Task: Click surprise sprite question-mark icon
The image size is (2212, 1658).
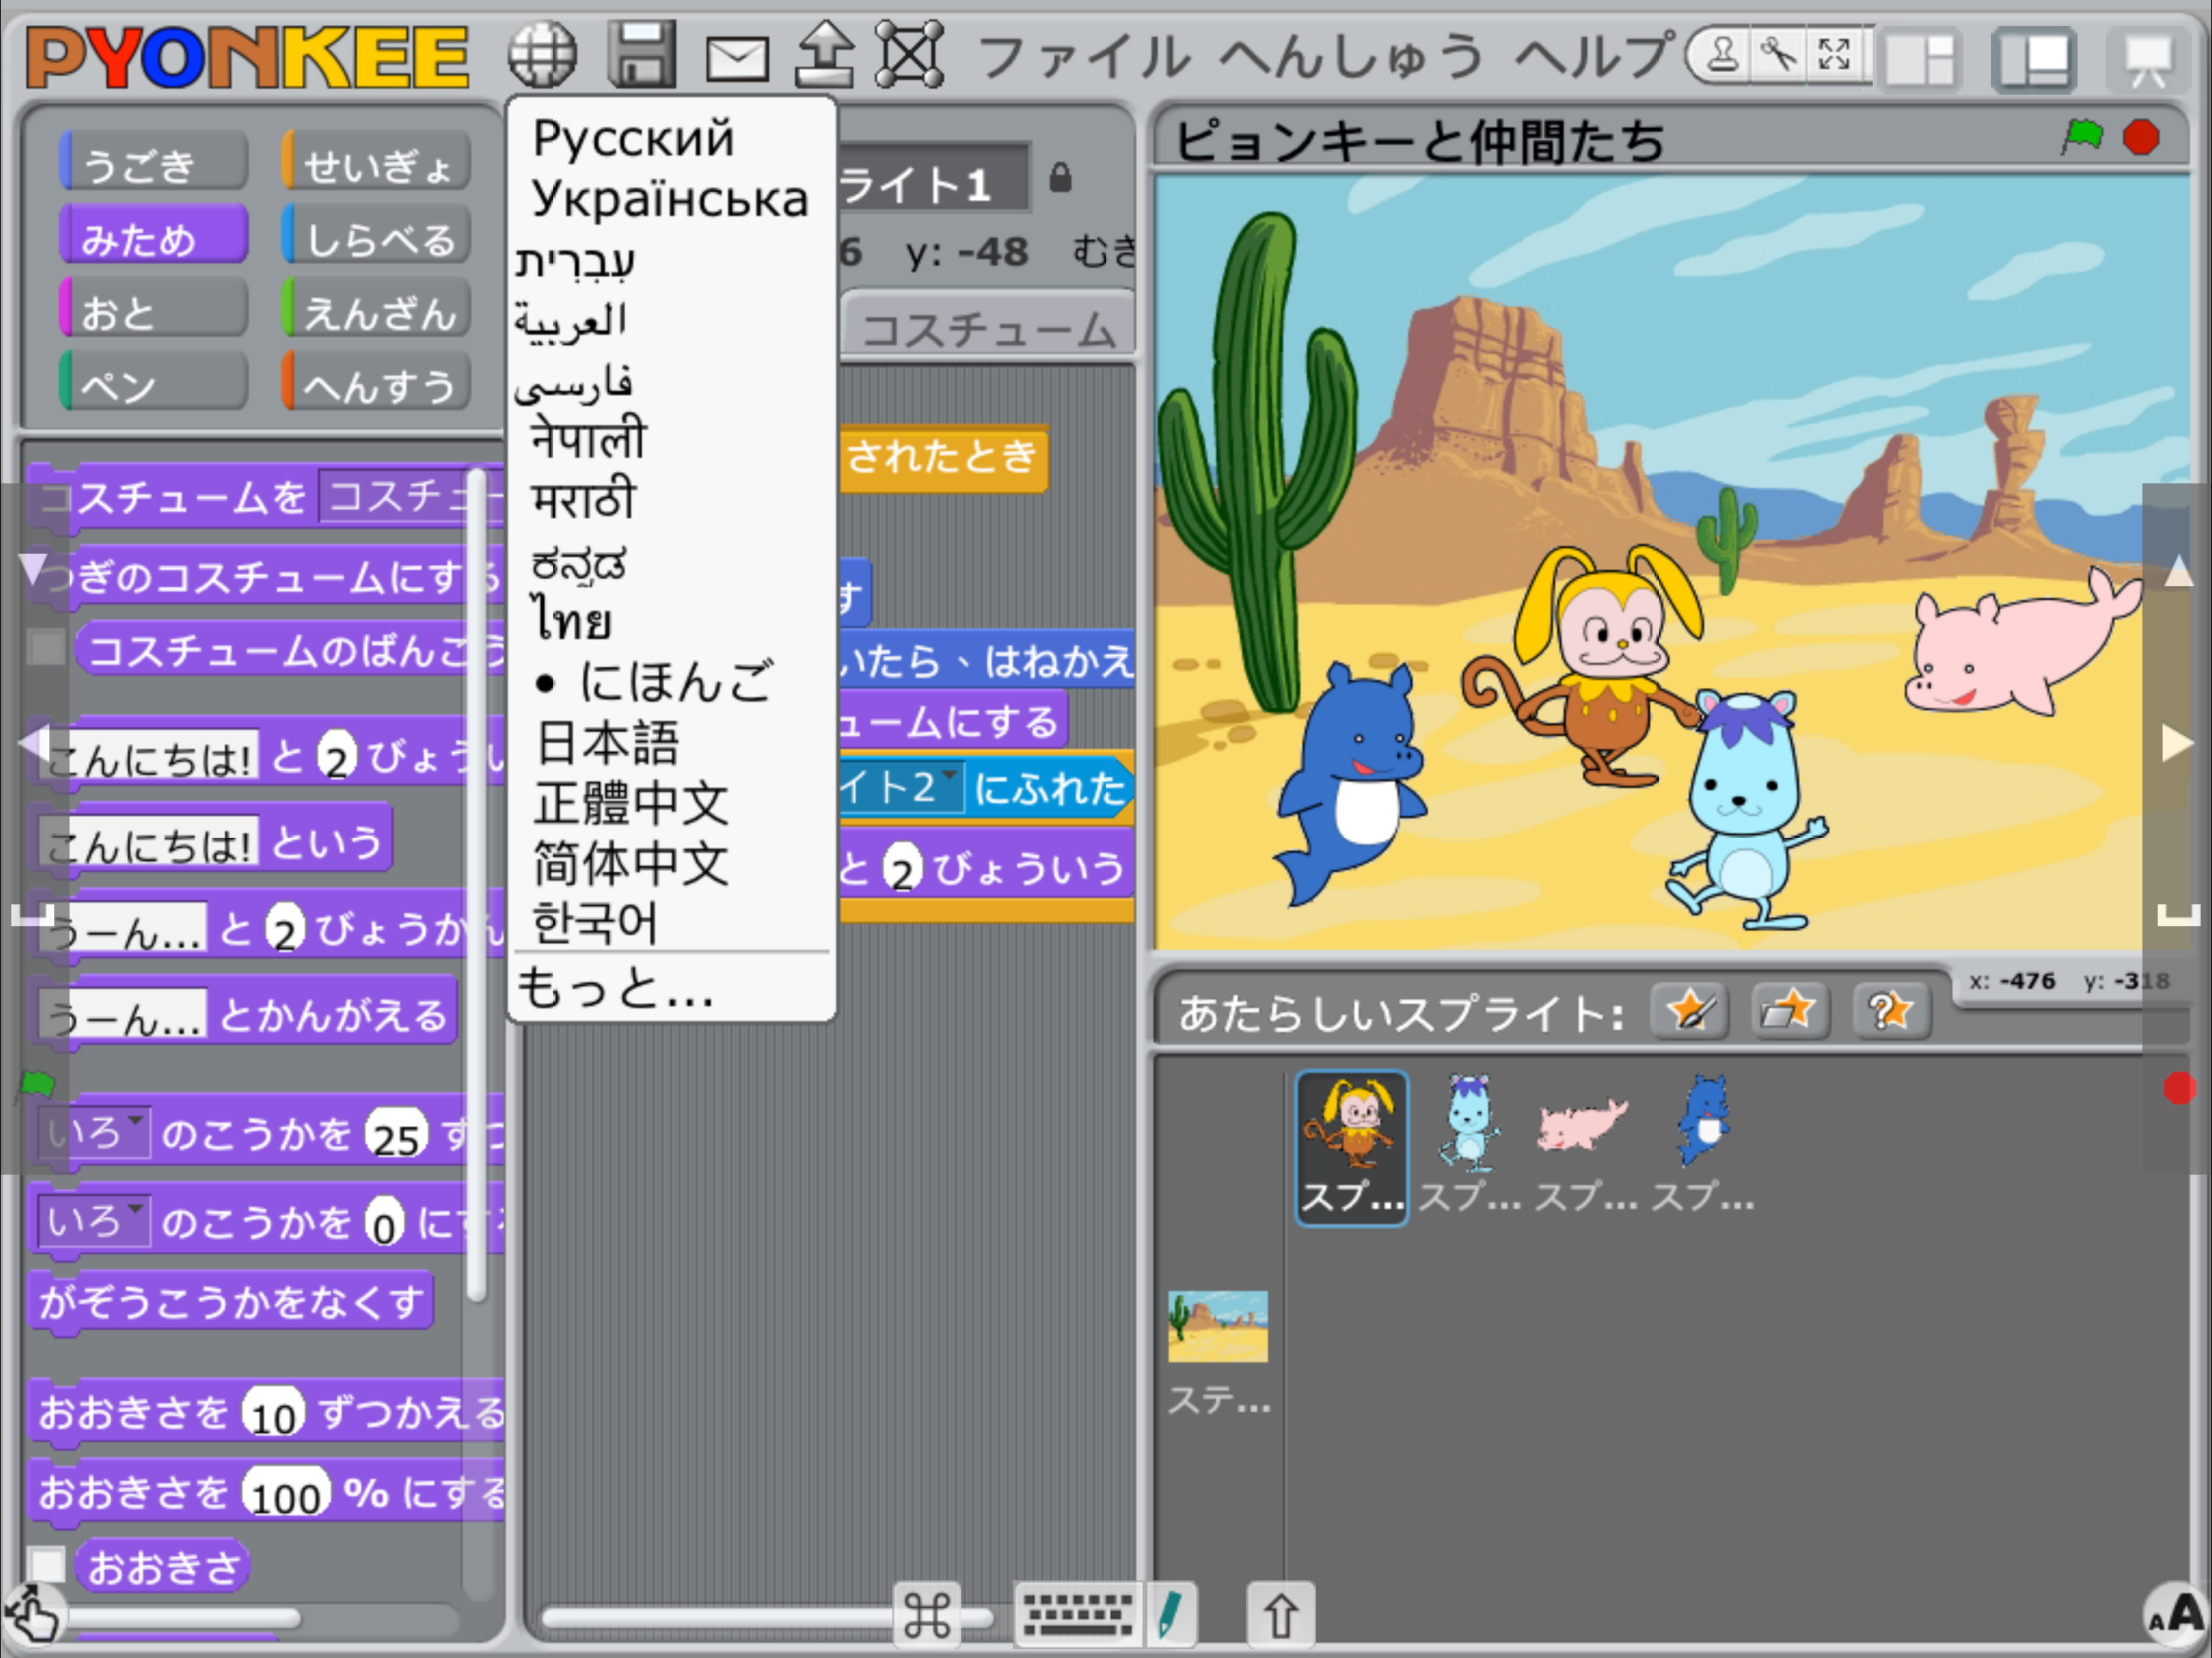Action: [x=1890, y=1011]
